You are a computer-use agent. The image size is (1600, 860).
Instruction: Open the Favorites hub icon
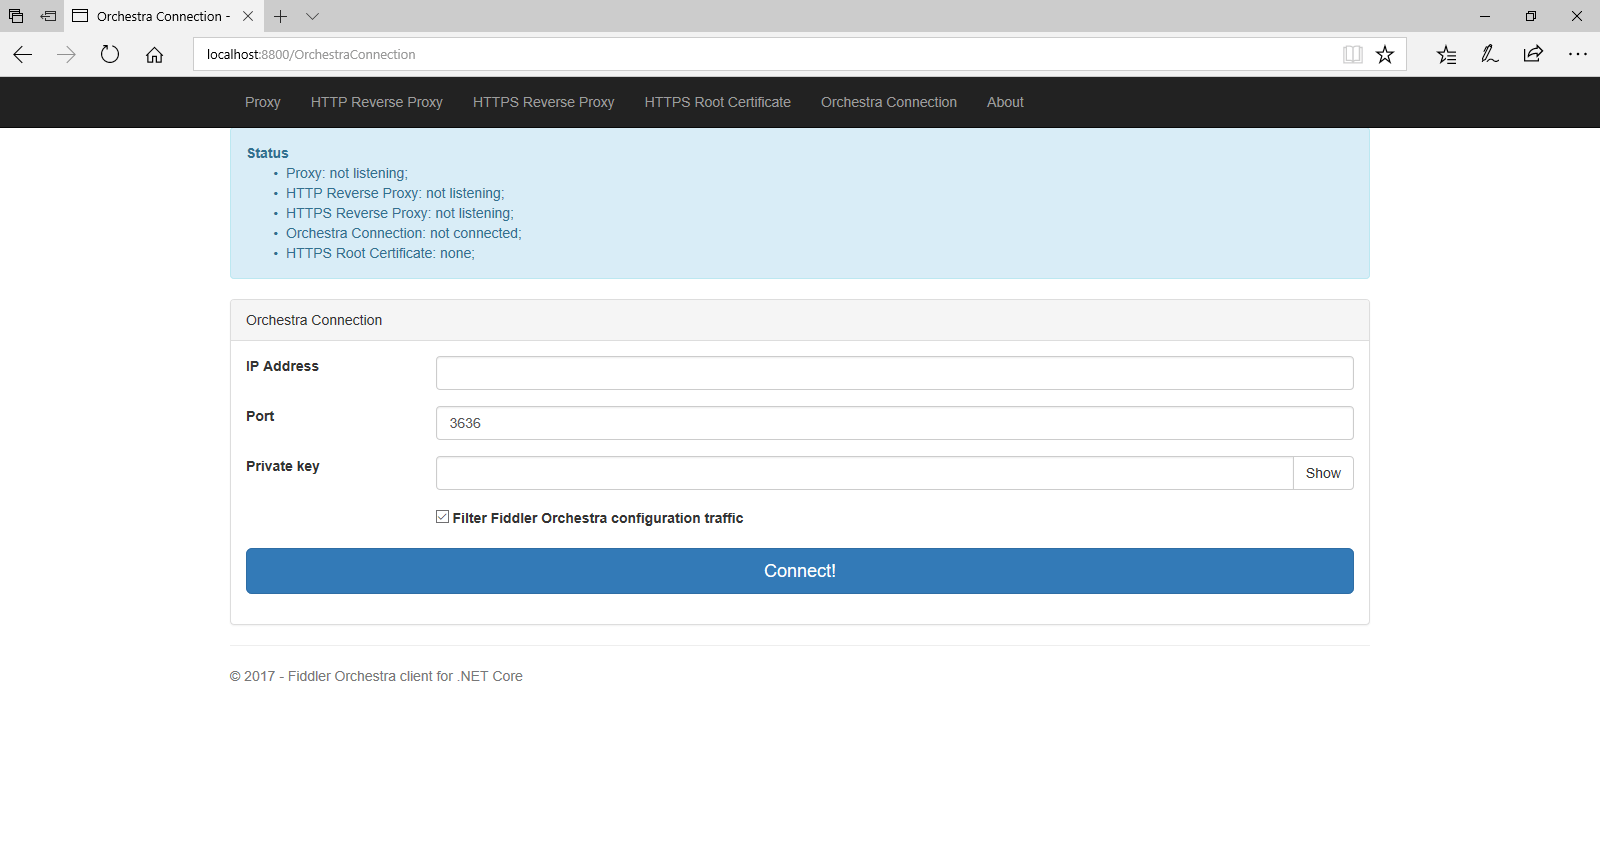(x=1446, y=55)
